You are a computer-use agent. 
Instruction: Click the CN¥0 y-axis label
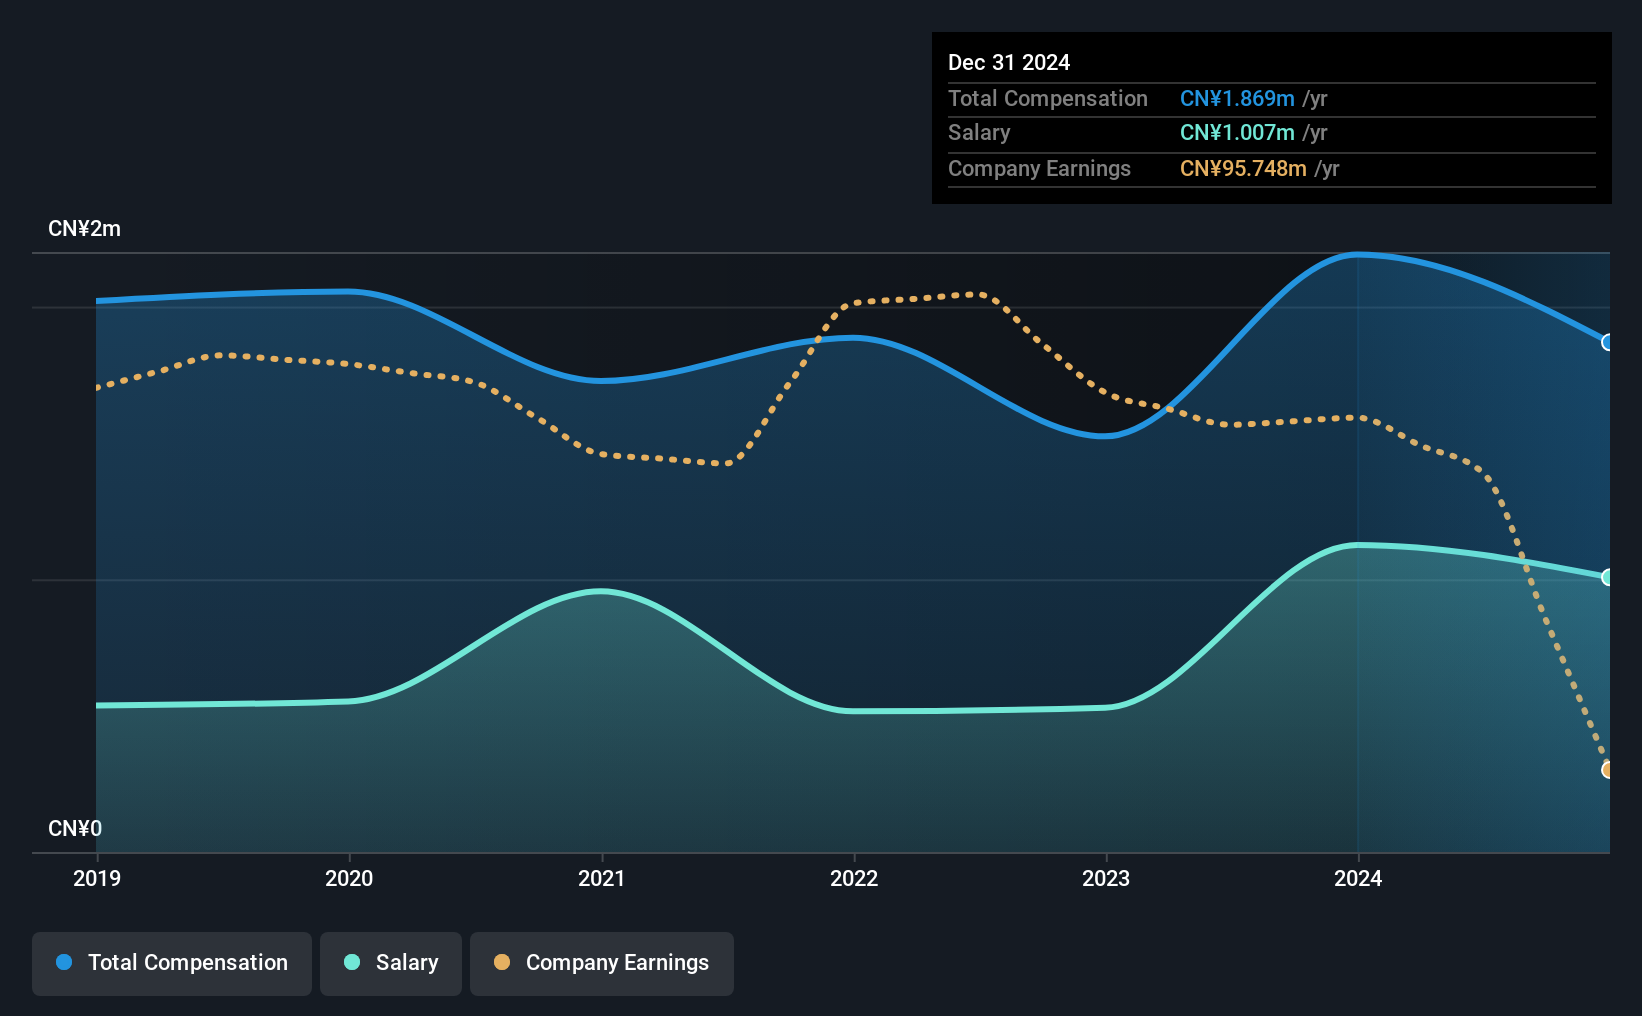click(x=75, y=829)
